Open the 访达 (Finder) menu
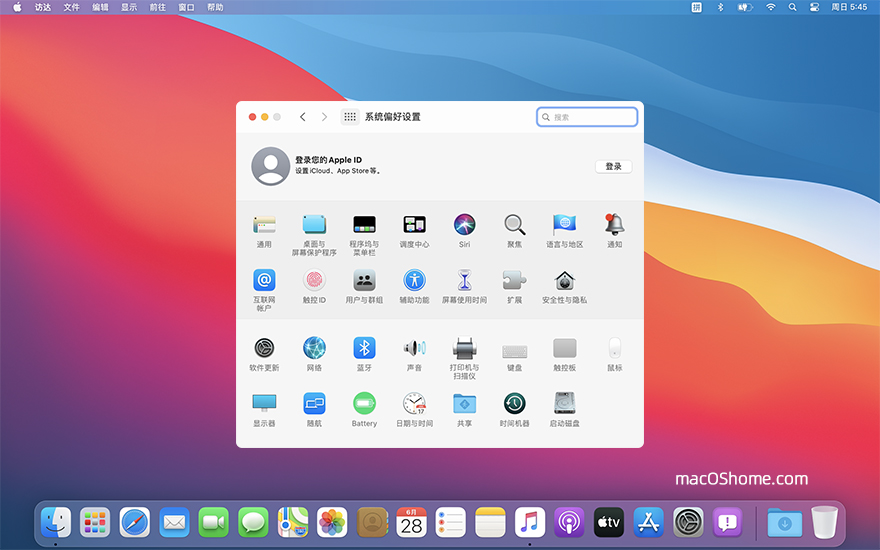 click(x=43, y=7)
